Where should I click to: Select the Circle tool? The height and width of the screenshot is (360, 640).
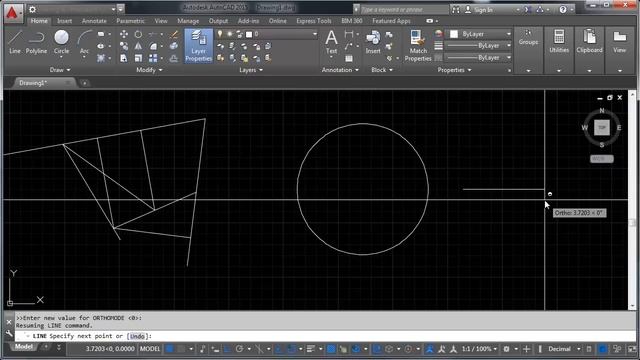tap(61, 42)
